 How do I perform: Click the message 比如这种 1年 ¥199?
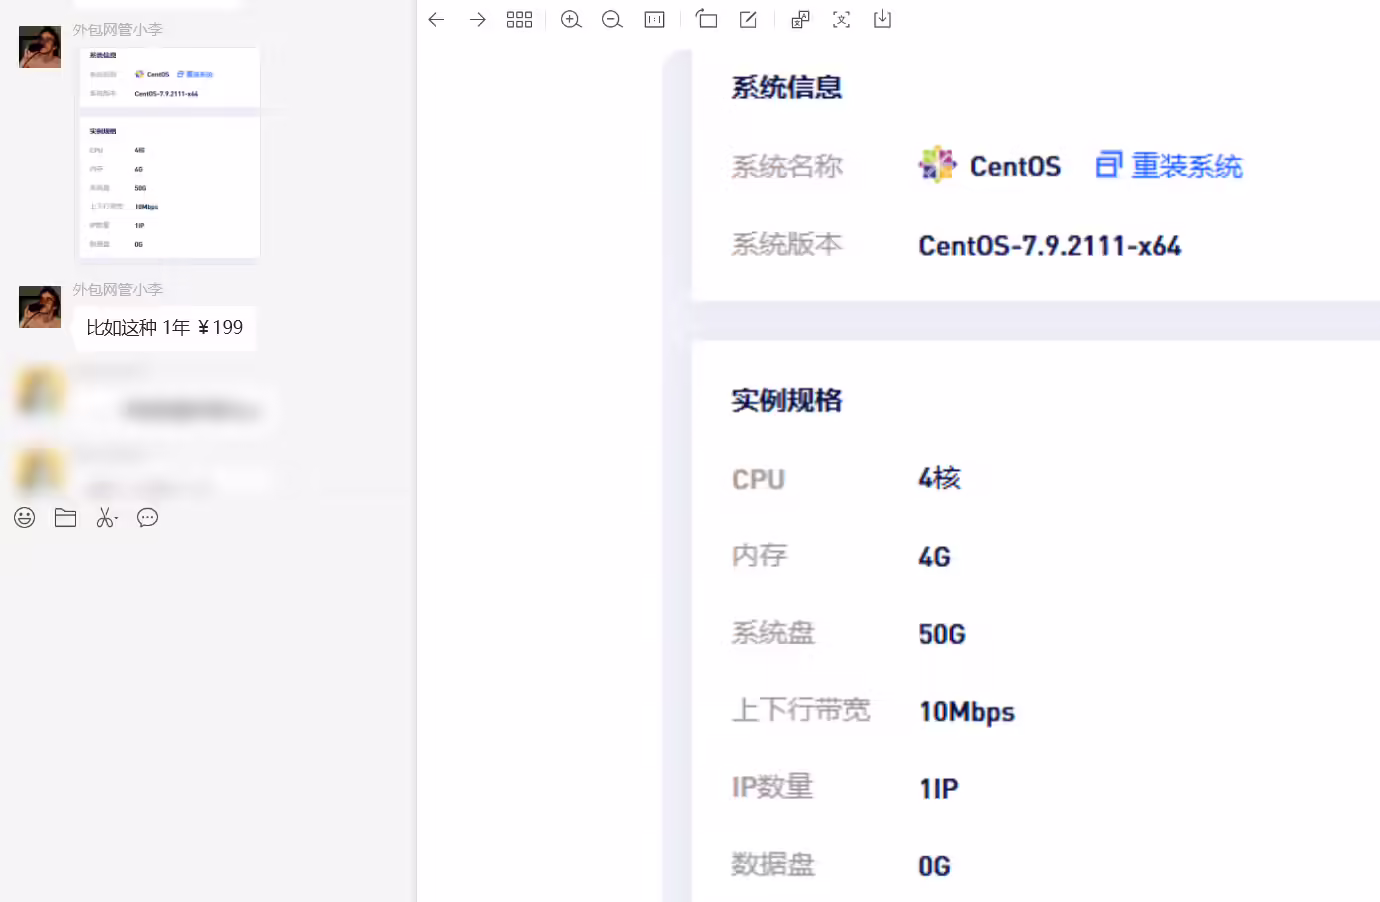pyautogui.click(x=165, y=328)
